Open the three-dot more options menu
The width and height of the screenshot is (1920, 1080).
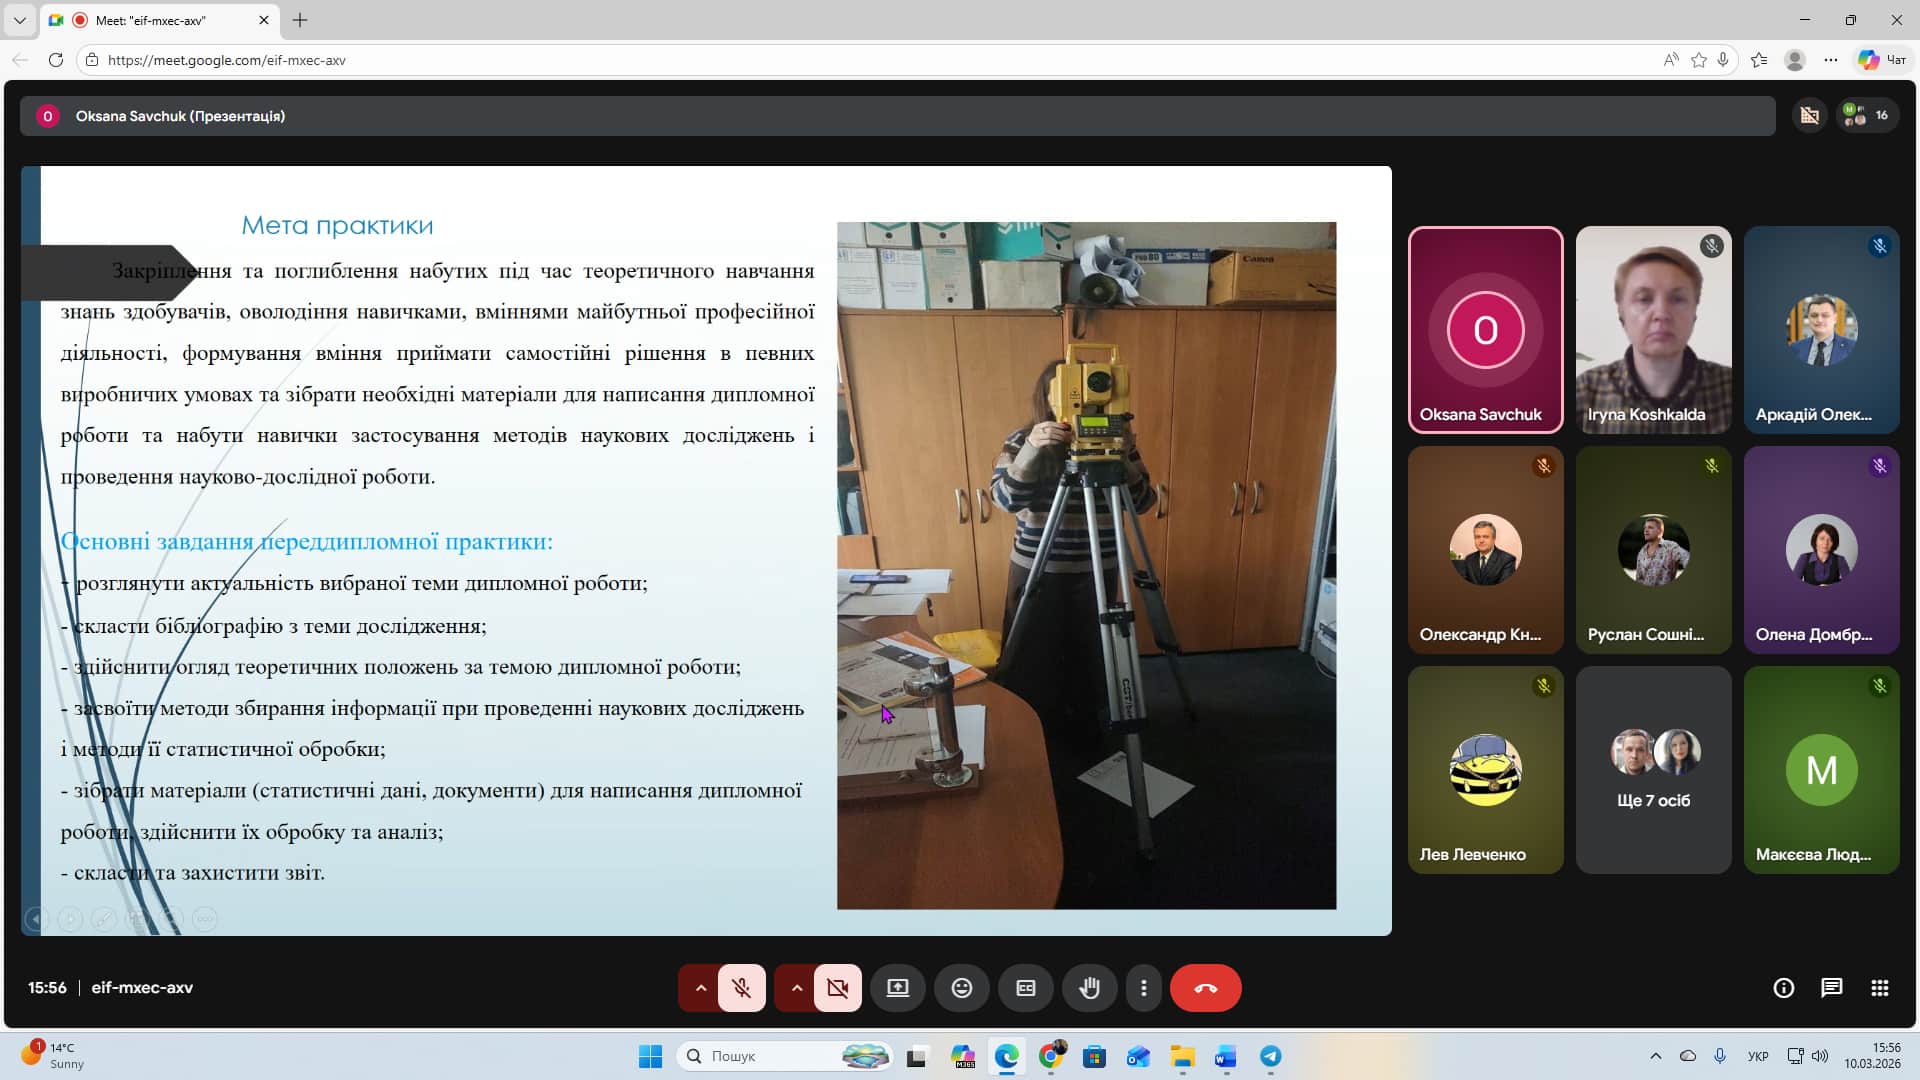pyautogui.click(x=1143, y=988)
